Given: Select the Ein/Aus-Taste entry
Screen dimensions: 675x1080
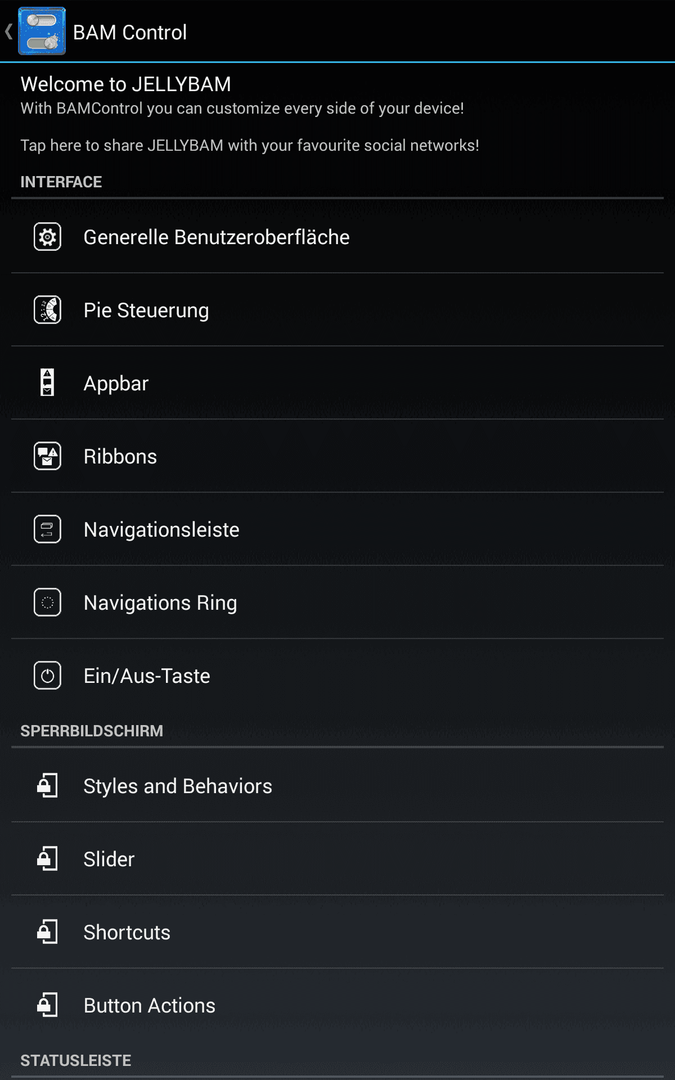Looking at the screenshot, I should [x=338, y=676].
